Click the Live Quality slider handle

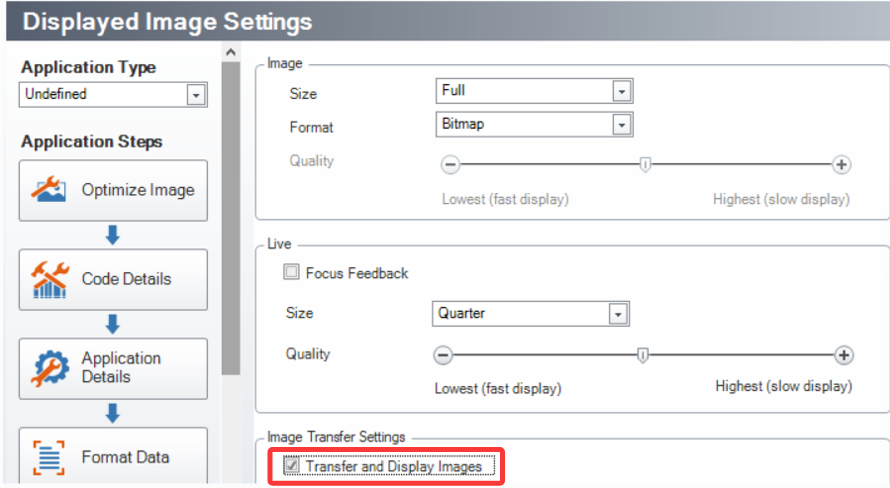pyautogui.click(x=643, y=355)
